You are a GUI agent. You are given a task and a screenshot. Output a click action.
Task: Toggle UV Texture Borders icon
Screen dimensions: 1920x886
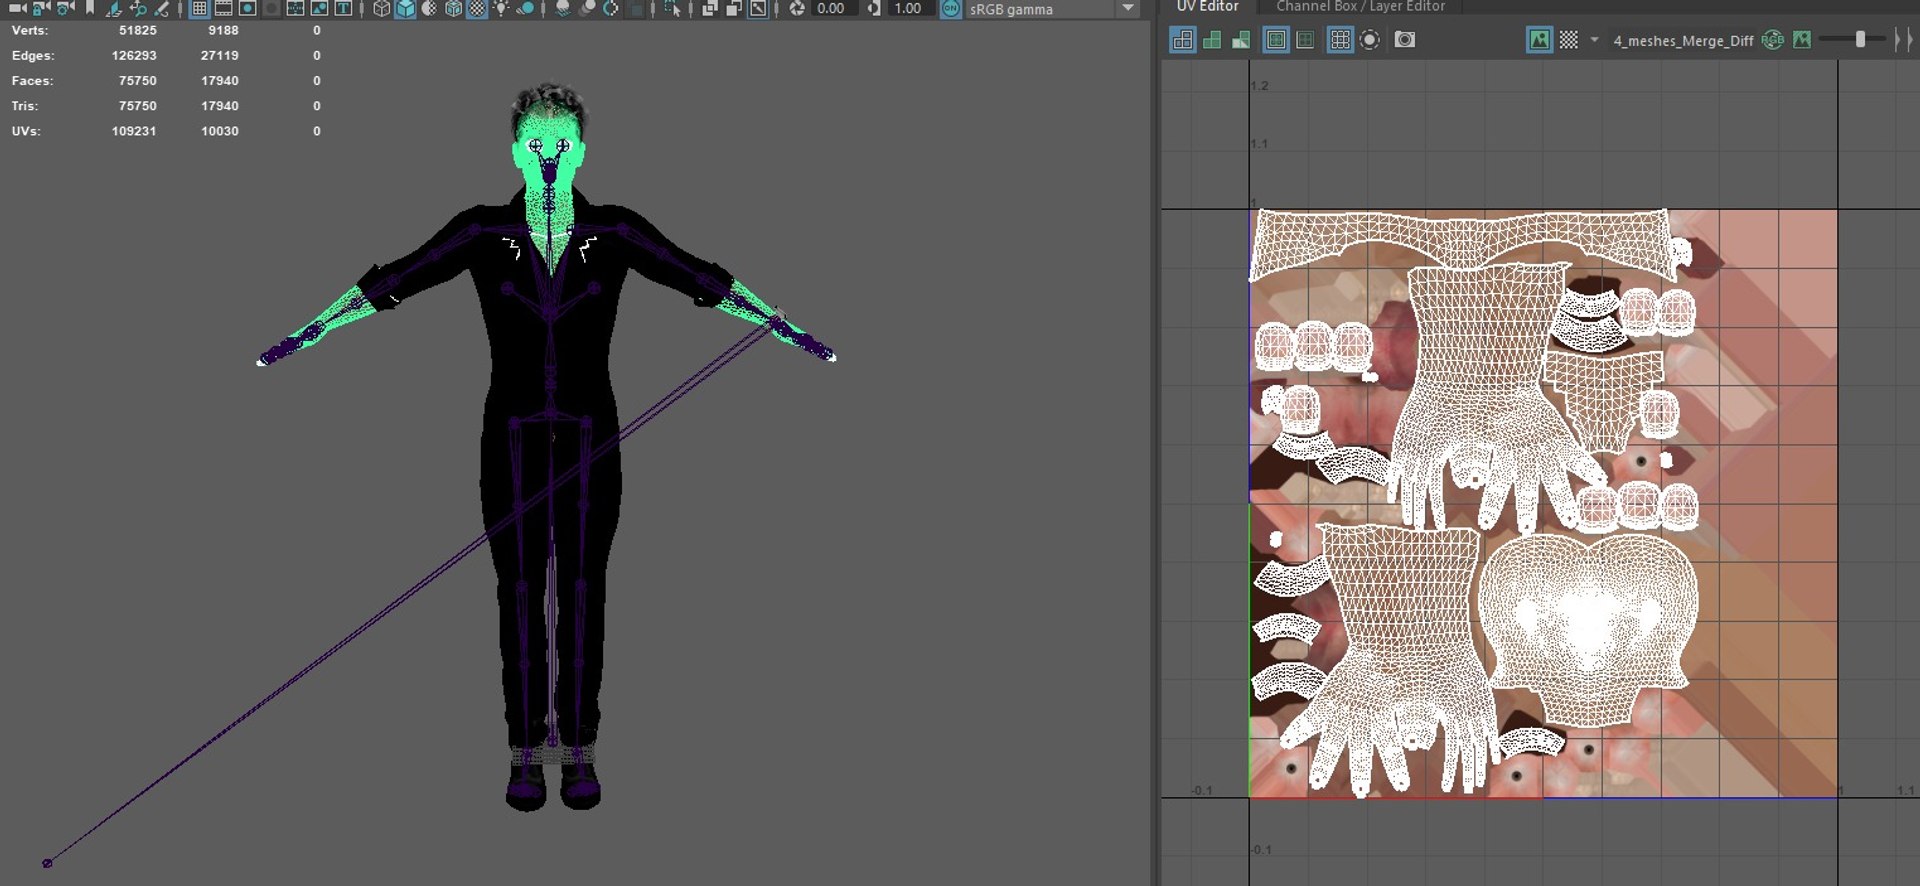[x=1305, y=40]
